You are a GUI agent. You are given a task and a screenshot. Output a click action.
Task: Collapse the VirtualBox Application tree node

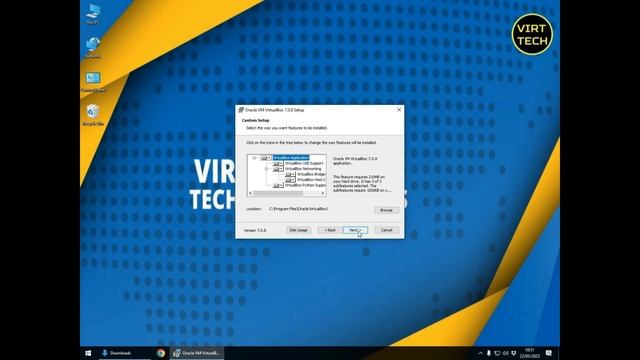coord(254,158)
